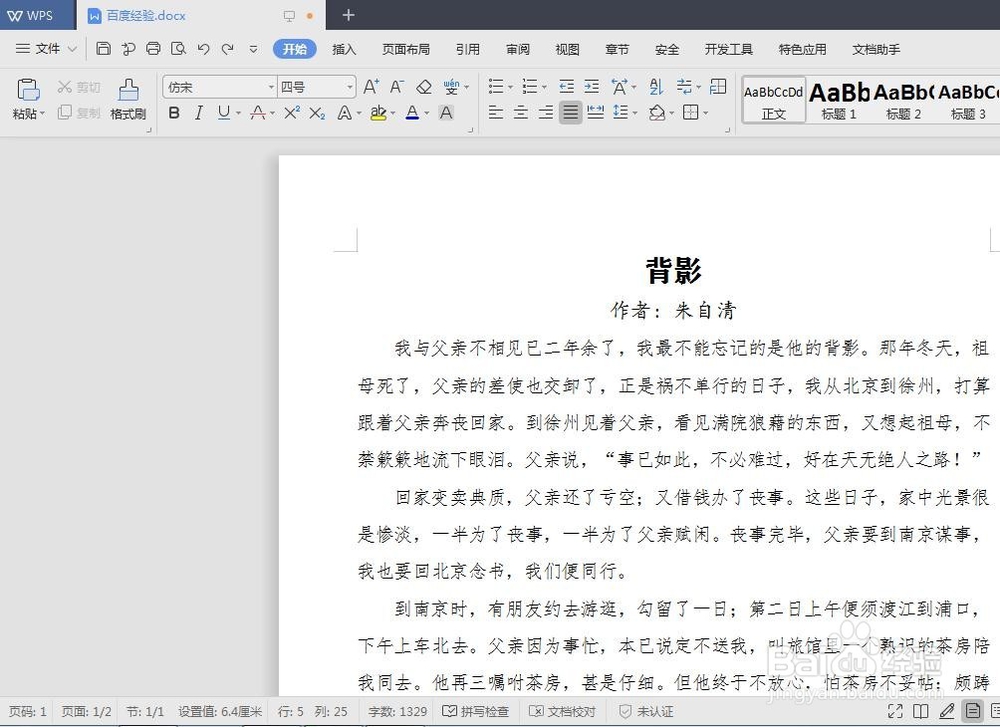
Task: Click the Align Right icon
Action: click(x=545, y=113)
